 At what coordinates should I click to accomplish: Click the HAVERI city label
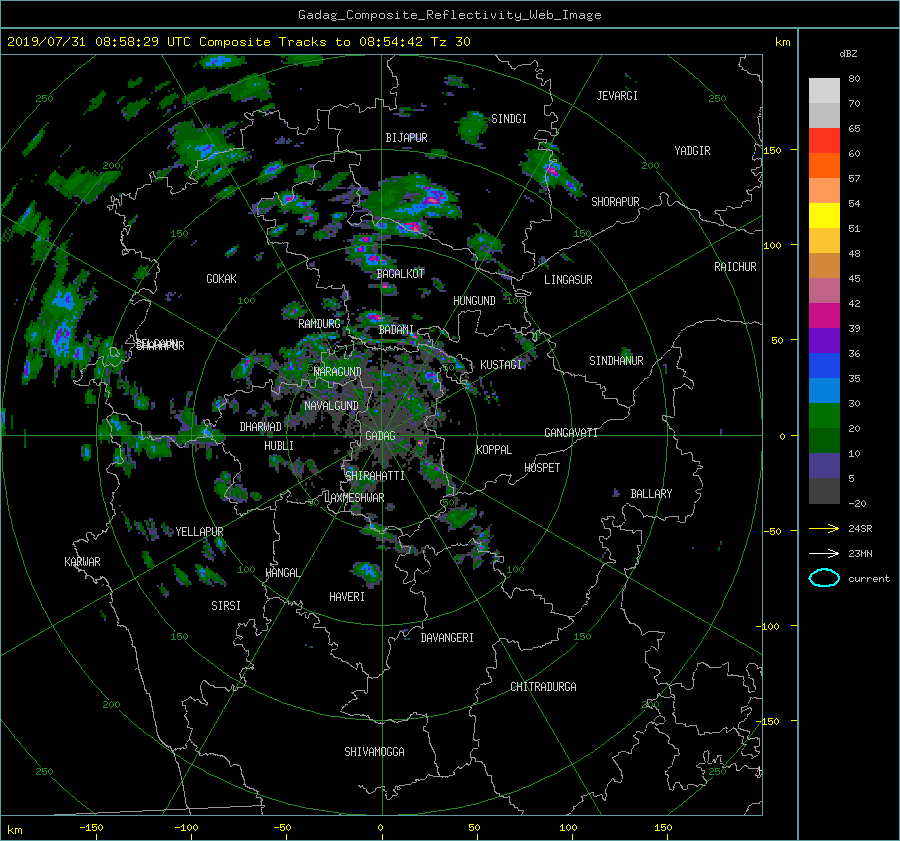click(347, 597)
